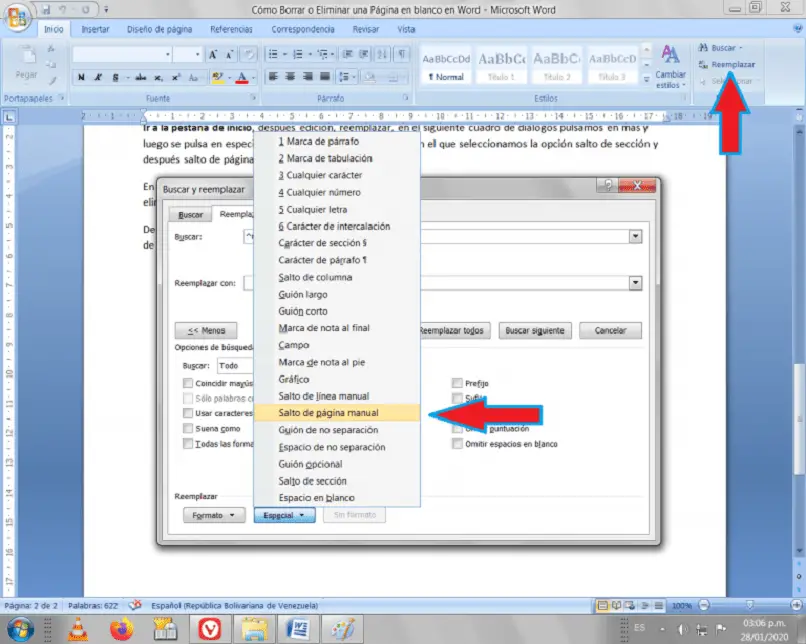Select Marca de párrafo menu item

click(x=337, y=141)
